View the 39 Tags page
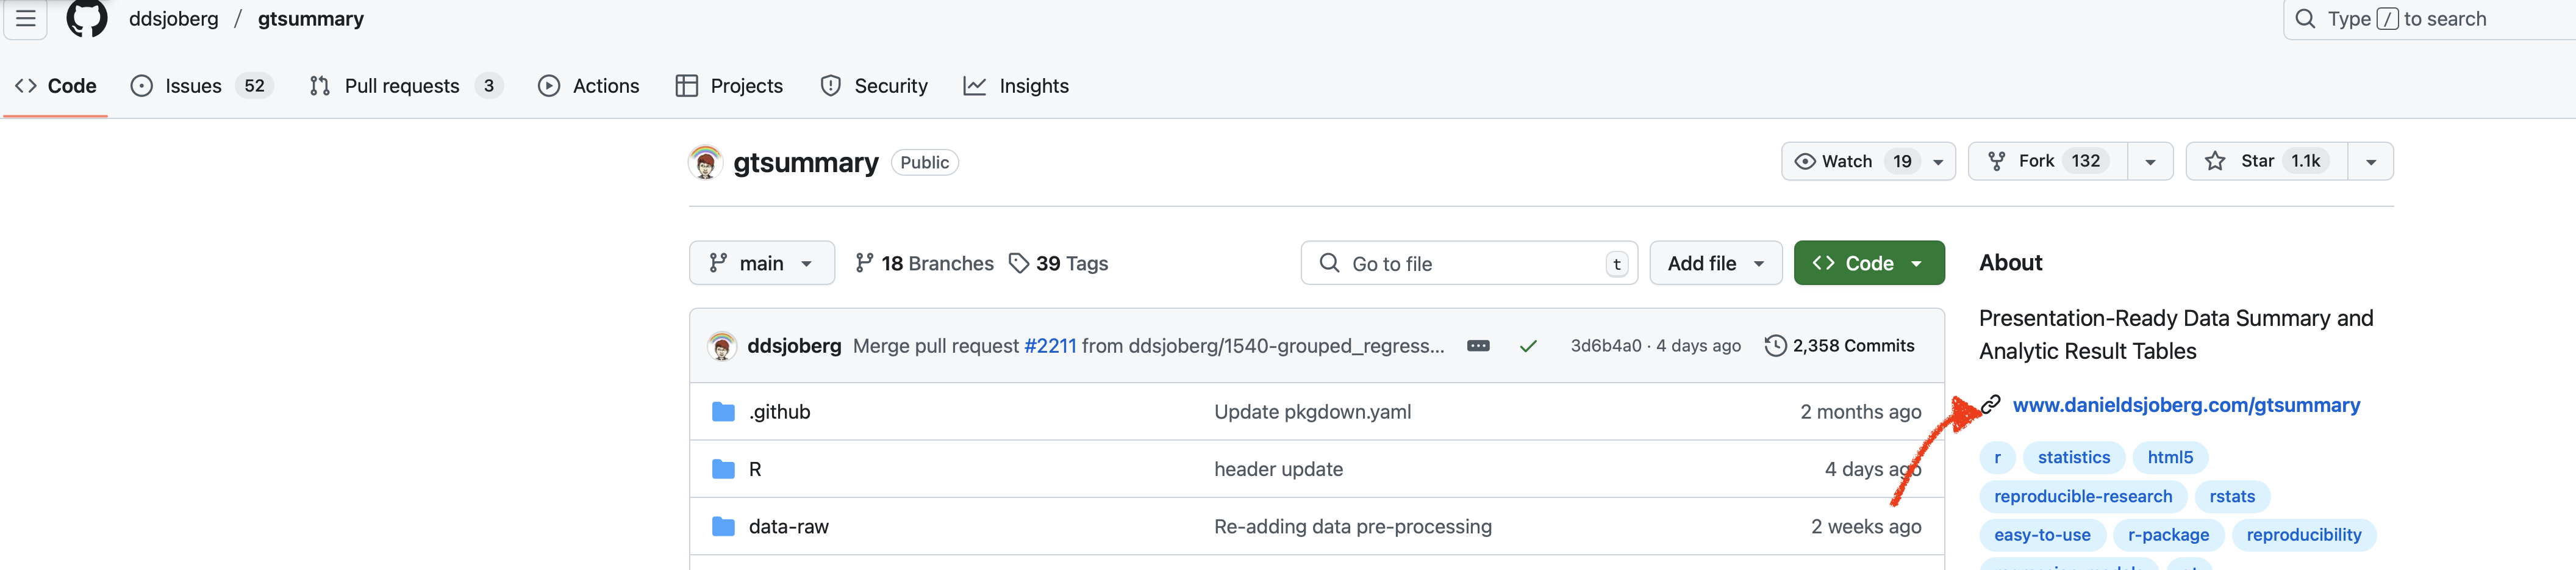 (x=1058, y=263)
